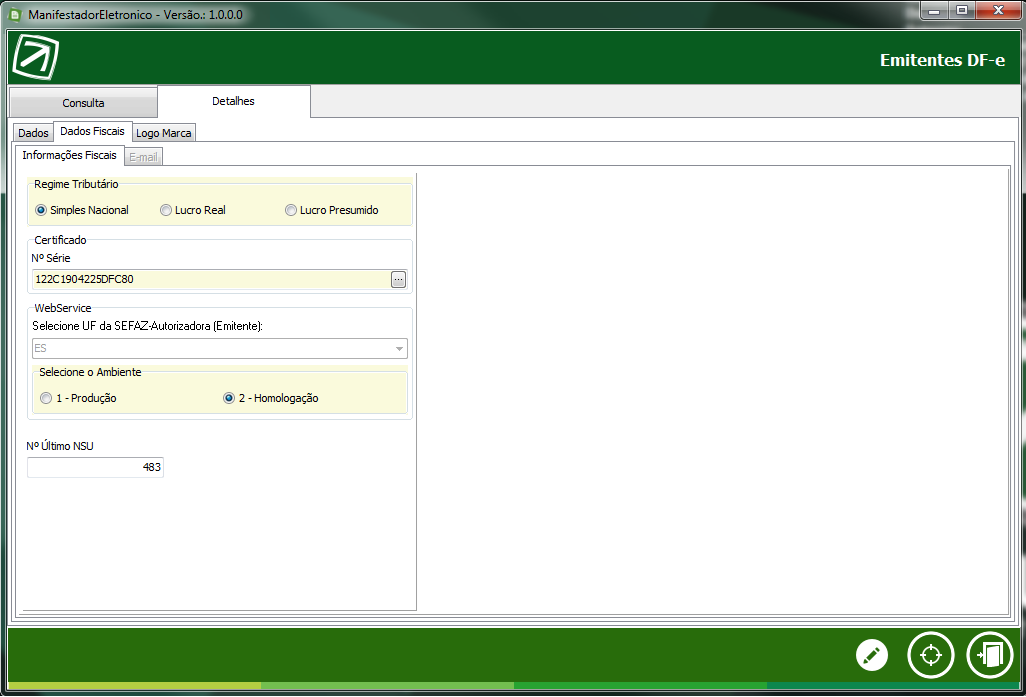
Task: Open the Logo Marca tab
Action: pos(164,133)
